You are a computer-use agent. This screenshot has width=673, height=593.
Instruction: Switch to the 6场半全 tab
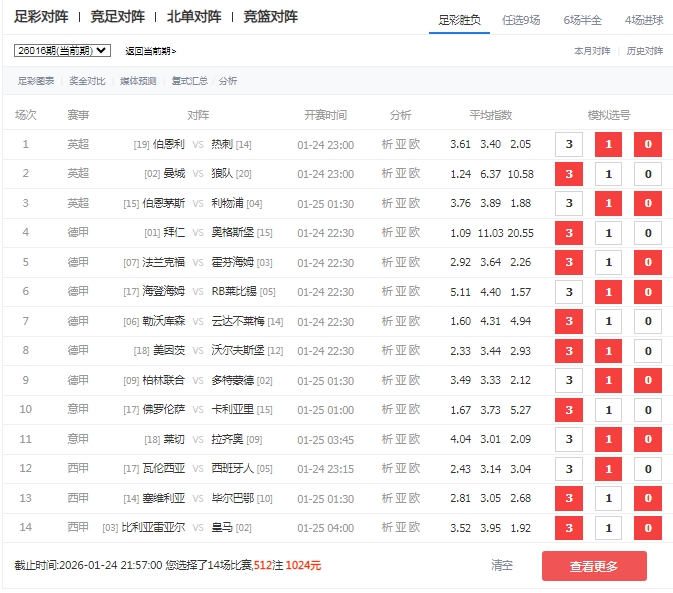coord(582,19)
